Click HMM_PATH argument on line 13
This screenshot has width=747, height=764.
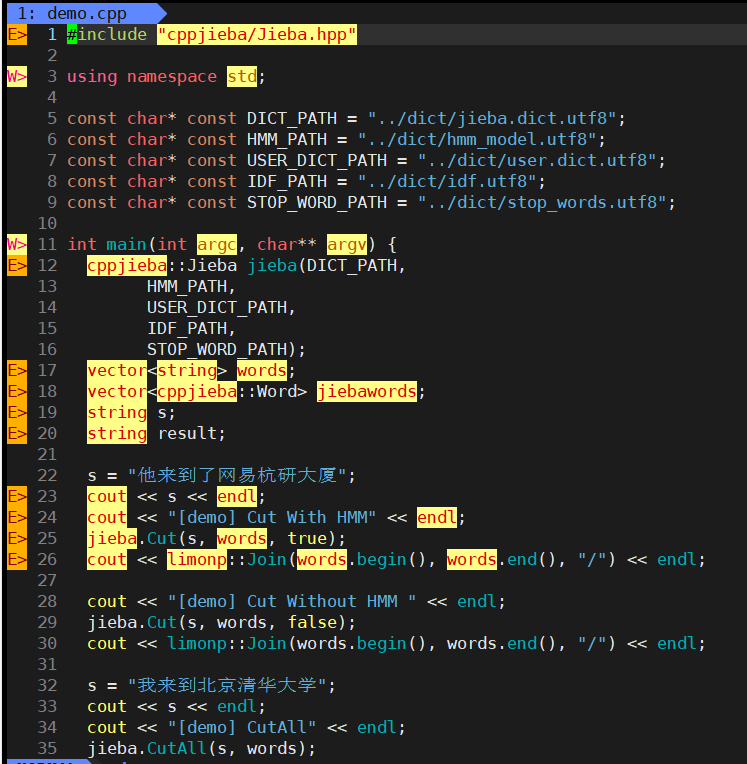coord(187,286)
